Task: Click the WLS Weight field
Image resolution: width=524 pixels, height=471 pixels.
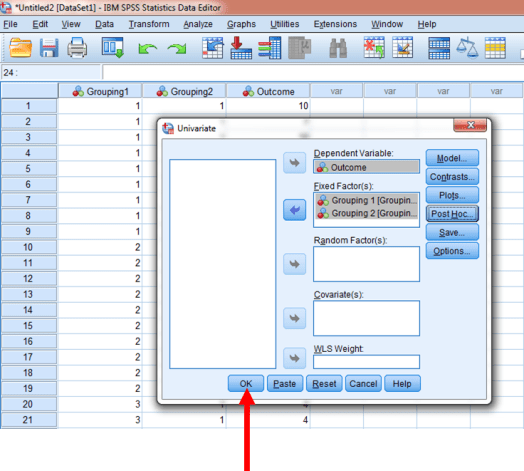Action: click(x=366, y=362)
